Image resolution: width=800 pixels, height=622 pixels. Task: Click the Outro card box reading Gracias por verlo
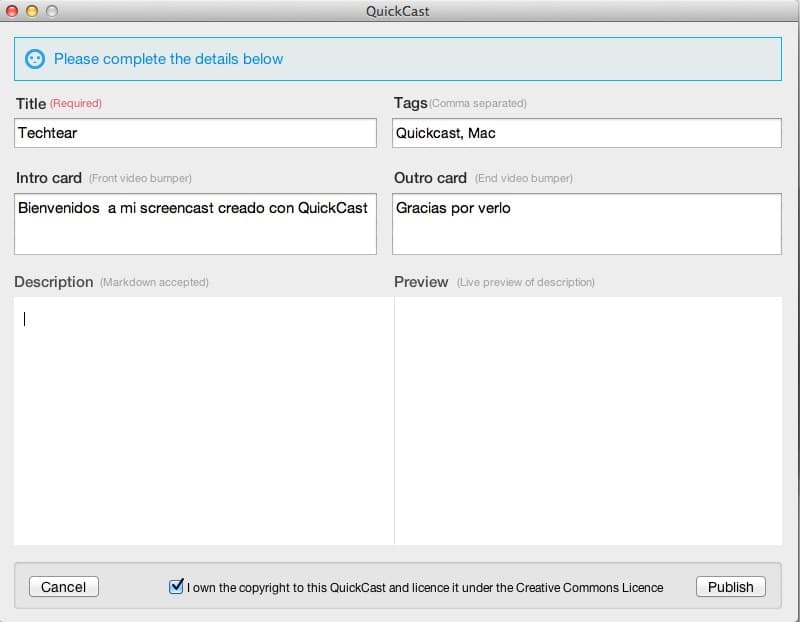click(x=586, y=224)
